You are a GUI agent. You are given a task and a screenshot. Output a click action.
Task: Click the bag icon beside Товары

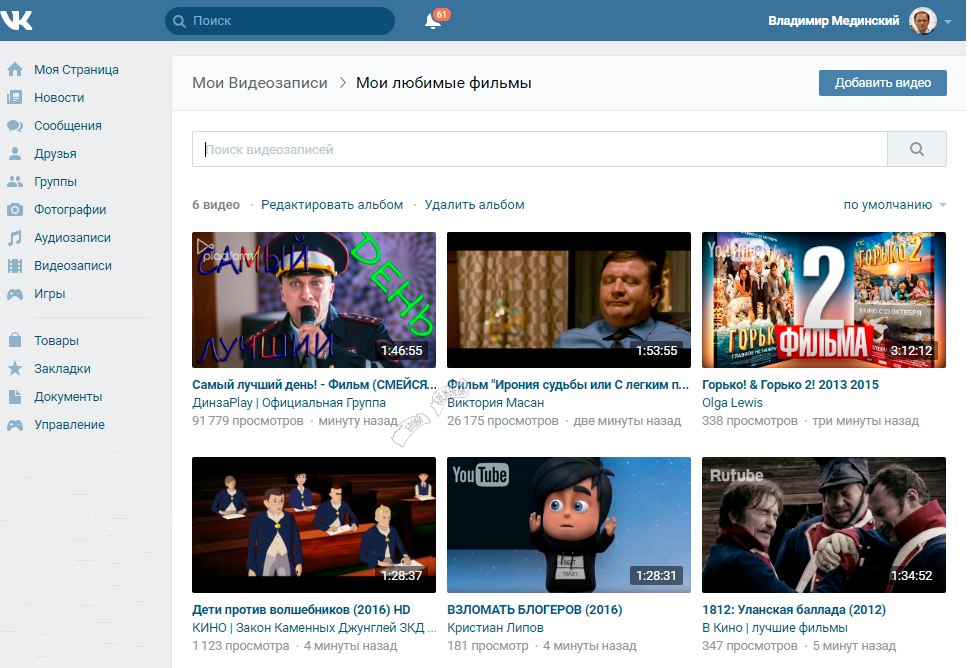[x=15, y=340]
